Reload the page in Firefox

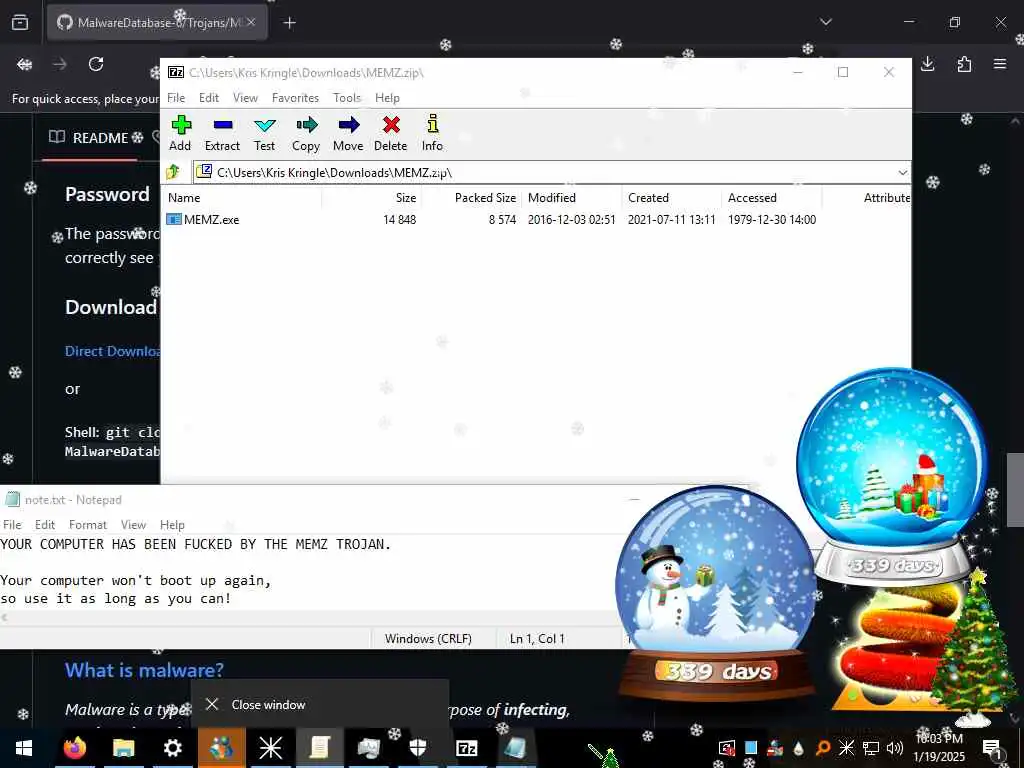pos(96,64)
